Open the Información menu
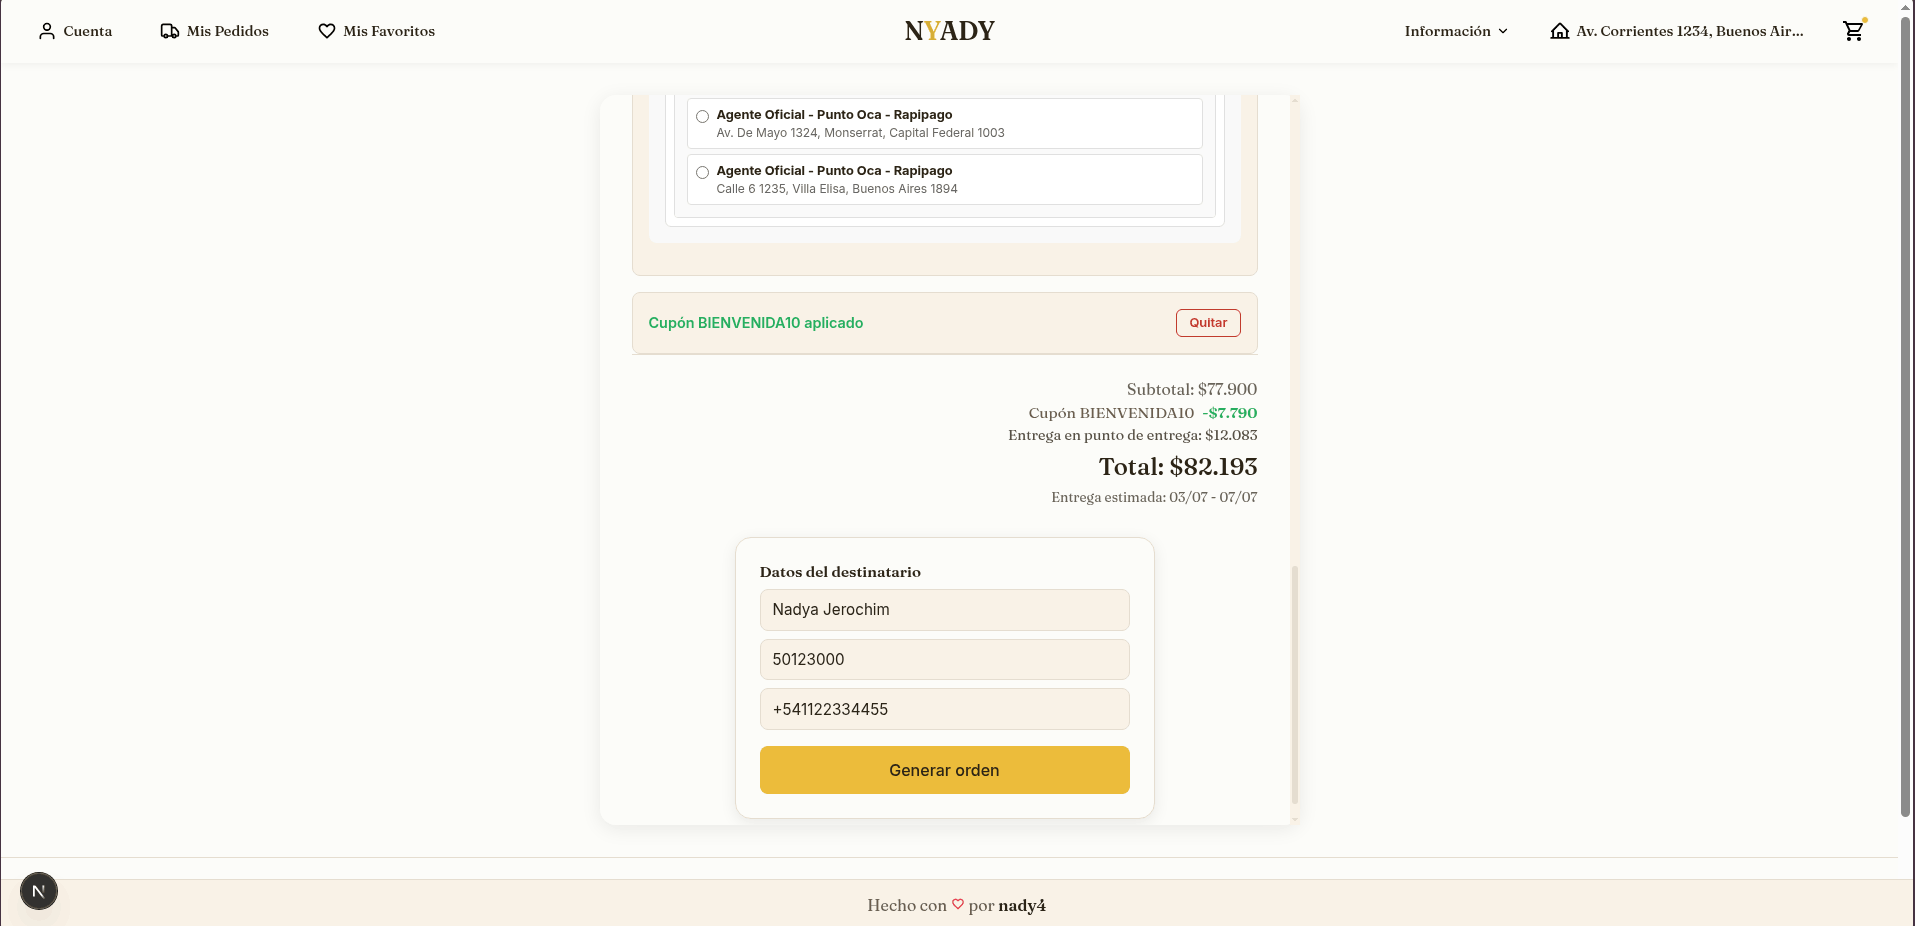This screenshot has width=1915, height=926. pyautogui.click(x=1456, y=31)
